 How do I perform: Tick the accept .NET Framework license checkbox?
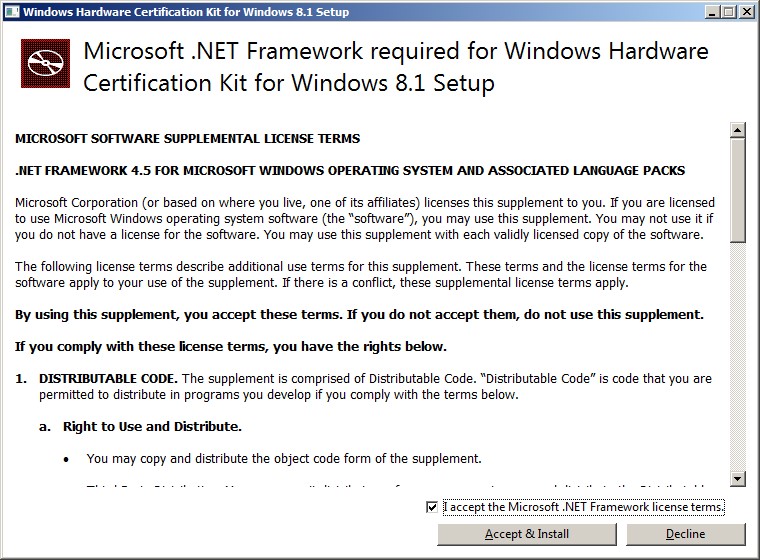pos(431,507)
